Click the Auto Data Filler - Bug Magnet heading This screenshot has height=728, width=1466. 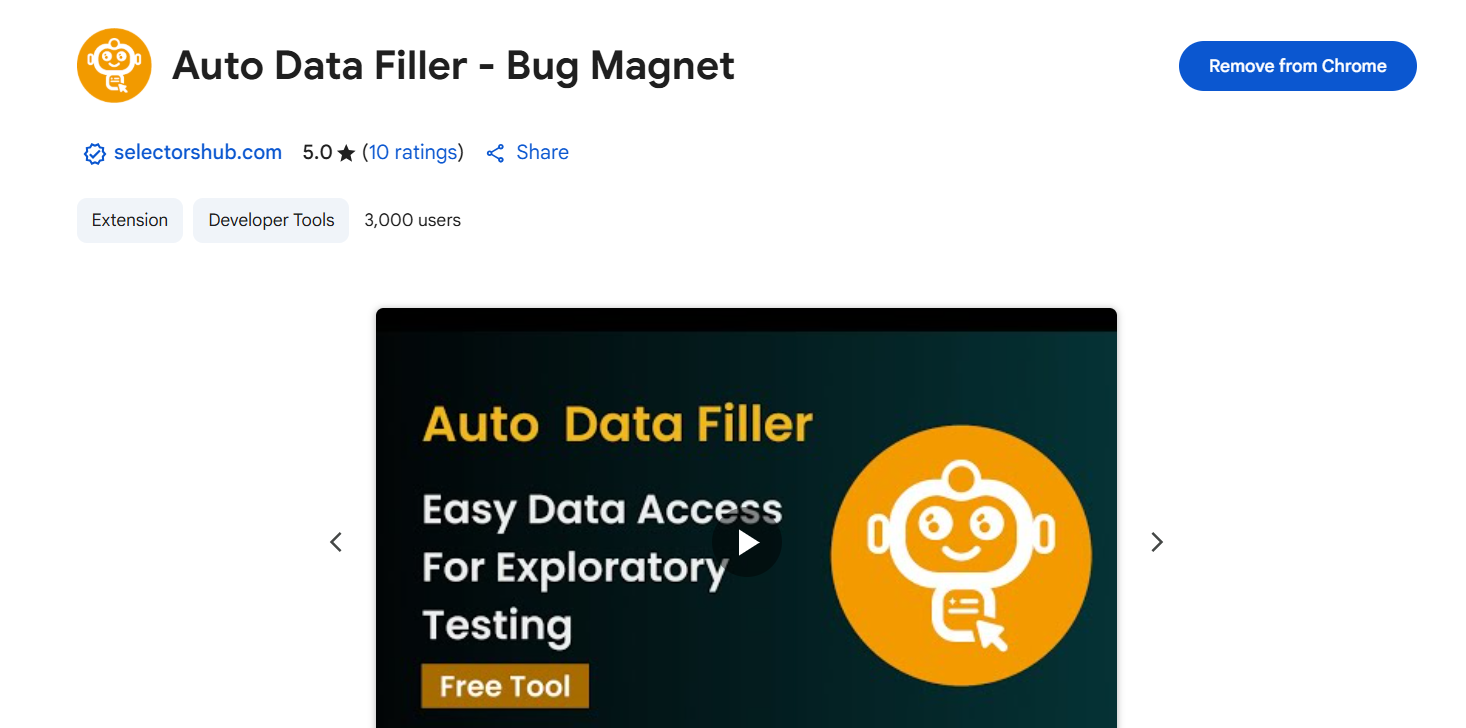[x=453, y=66]
